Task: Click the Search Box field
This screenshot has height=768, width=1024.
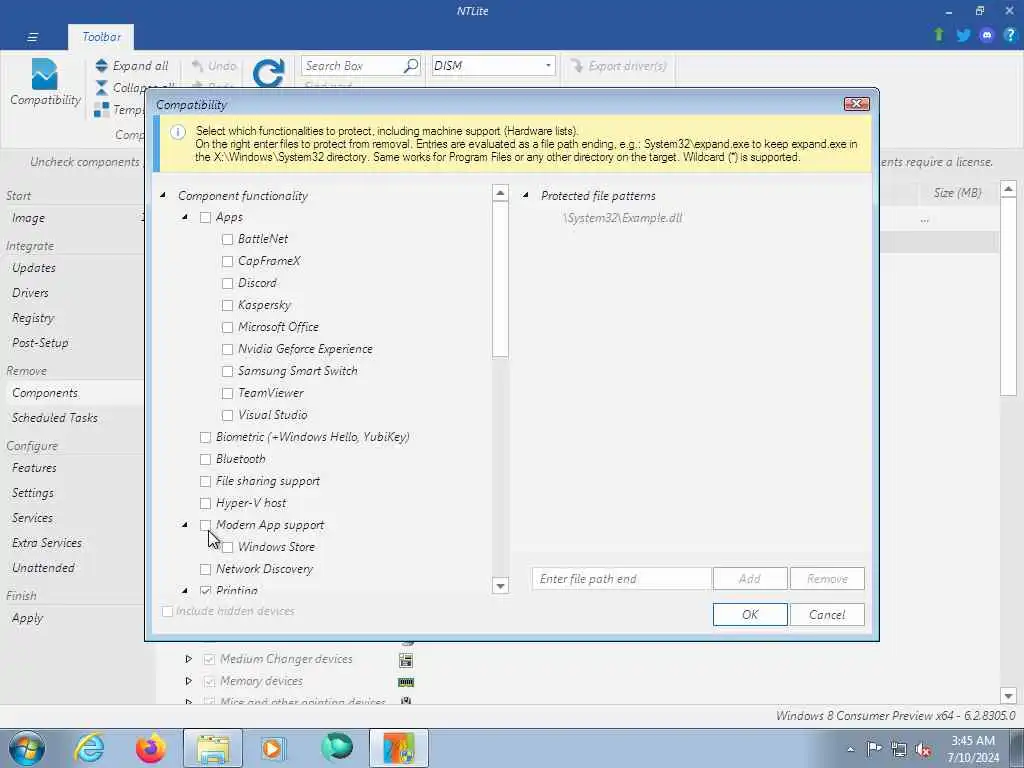Action: pos(353,65)
